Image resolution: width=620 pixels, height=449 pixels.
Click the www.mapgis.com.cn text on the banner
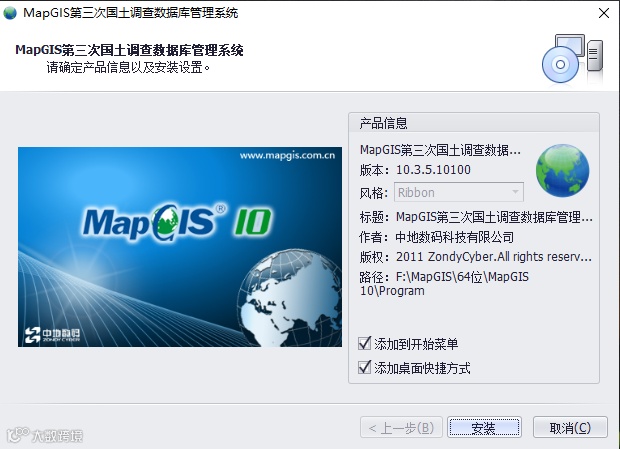(287, 155)
